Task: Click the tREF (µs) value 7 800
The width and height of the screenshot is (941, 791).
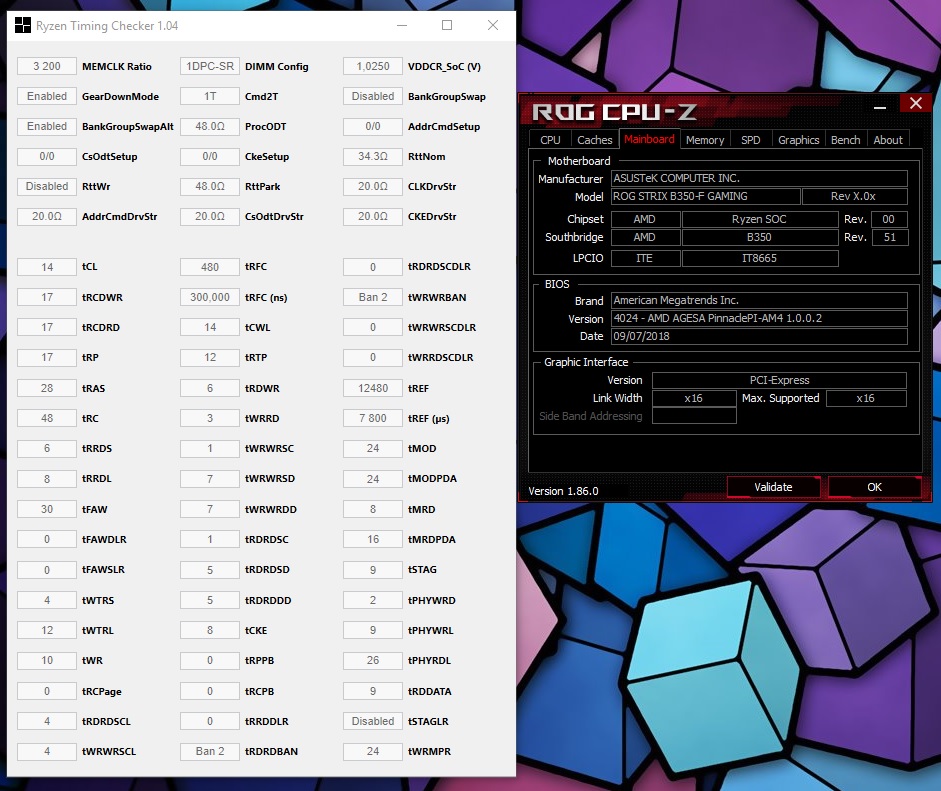Action: coord(373,418)
